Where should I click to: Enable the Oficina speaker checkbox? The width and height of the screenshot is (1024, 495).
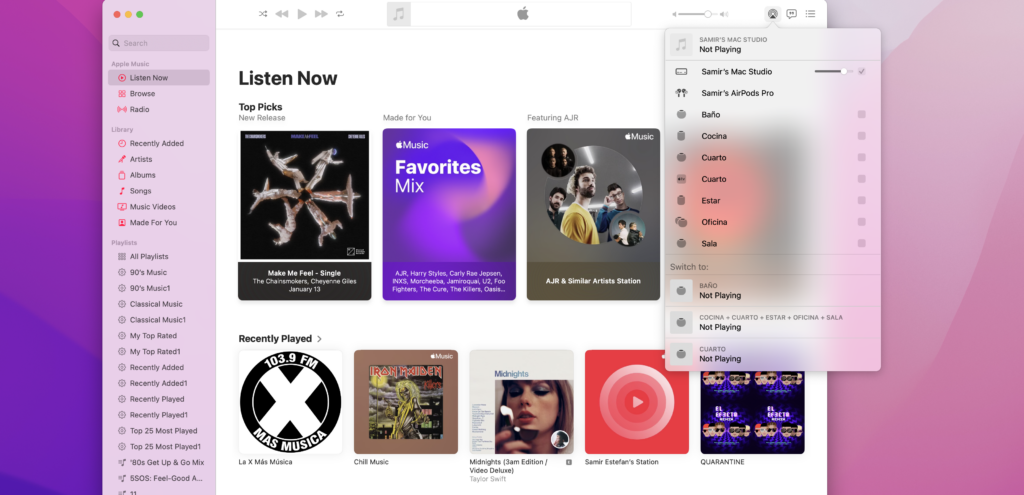pos(861,222)
